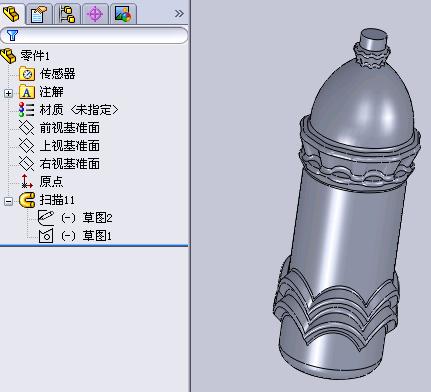Click the 前视基准面 plane icon
The image size is (431, 392).
(x=26, y=128)
